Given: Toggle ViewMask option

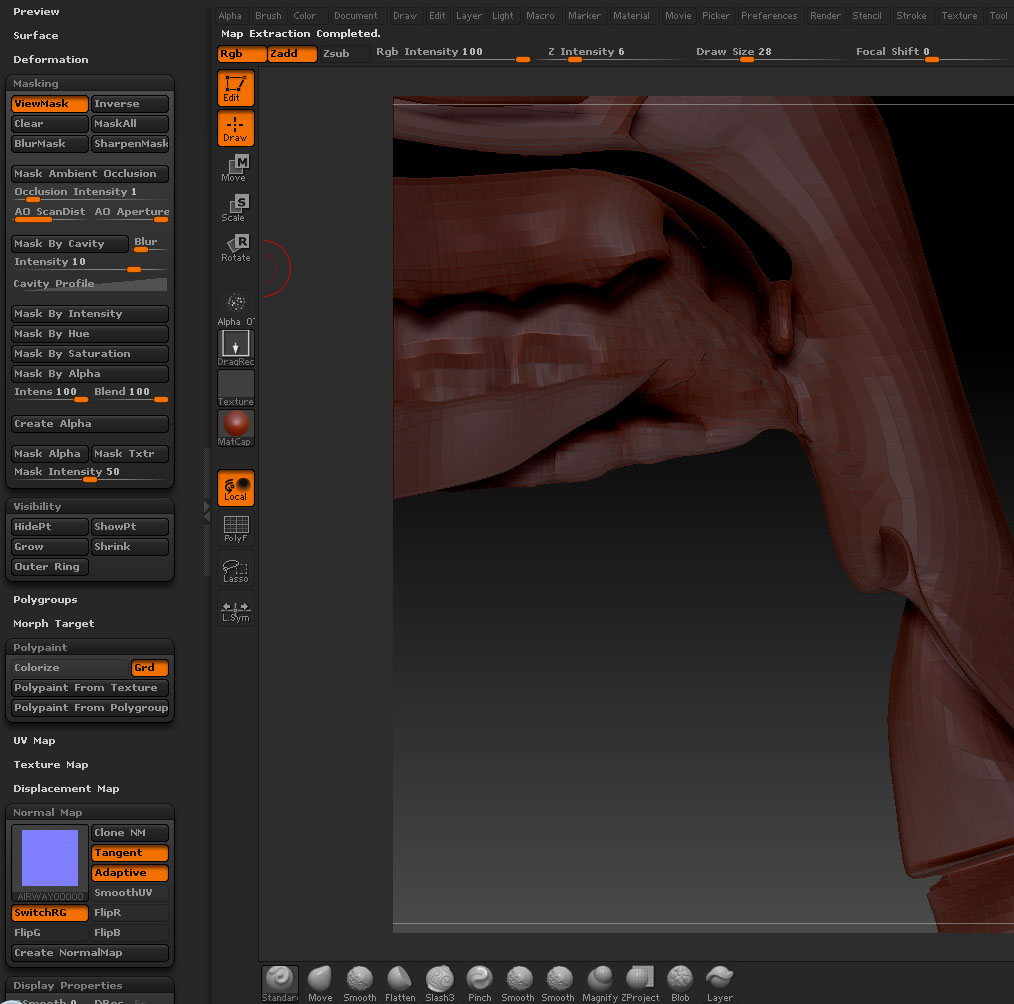Looking at the screenshot, I should coord(50,103).
